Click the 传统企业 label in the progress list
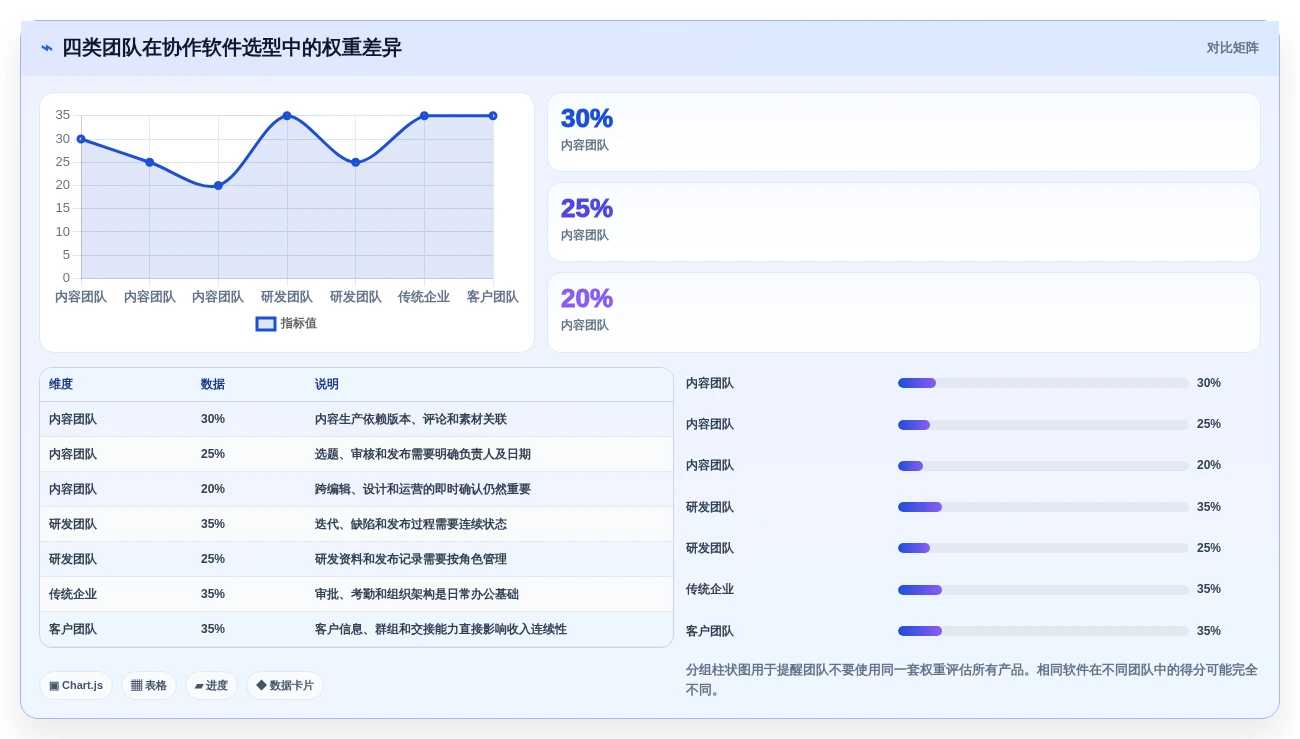The width and height of the screenshot is (1300, 739). click(x=710, y=589)
